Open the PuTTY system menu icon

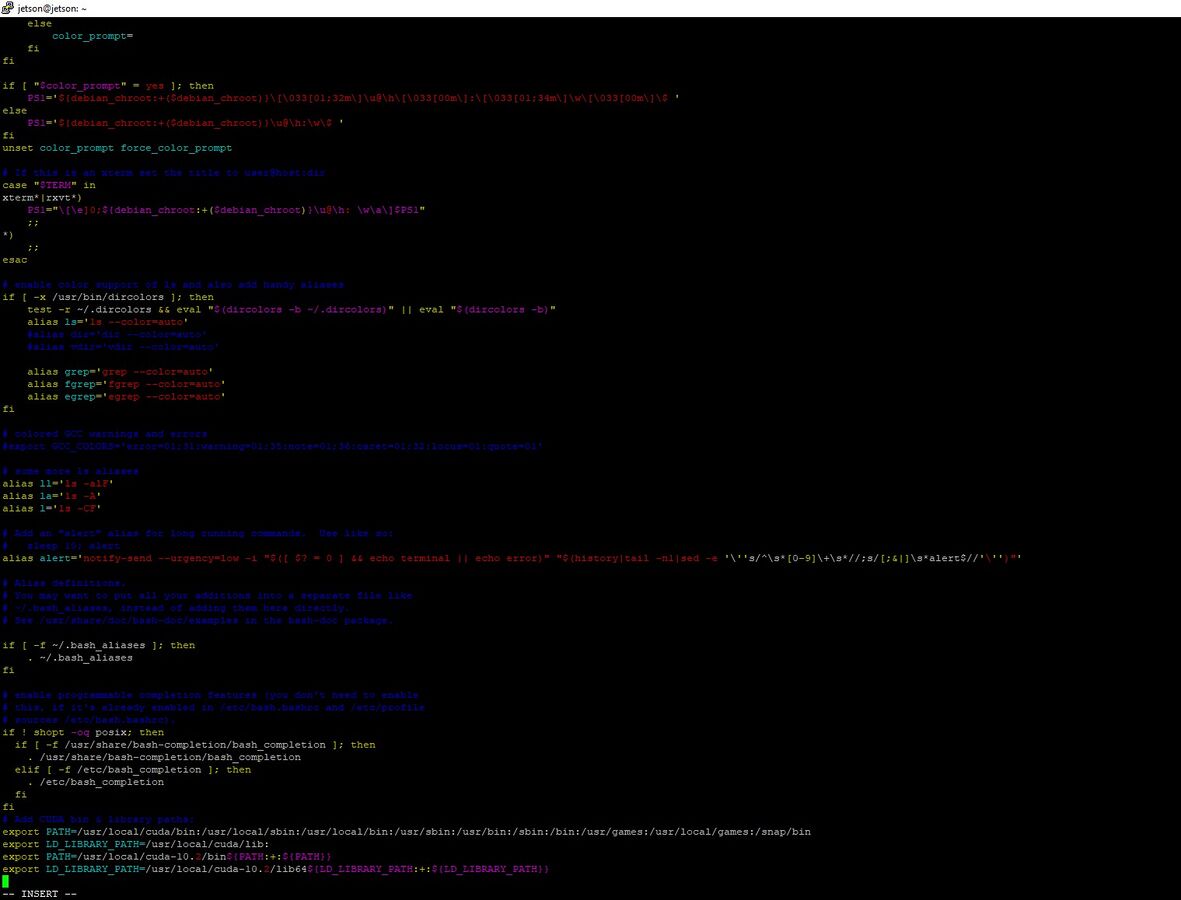tap(8, 8)
